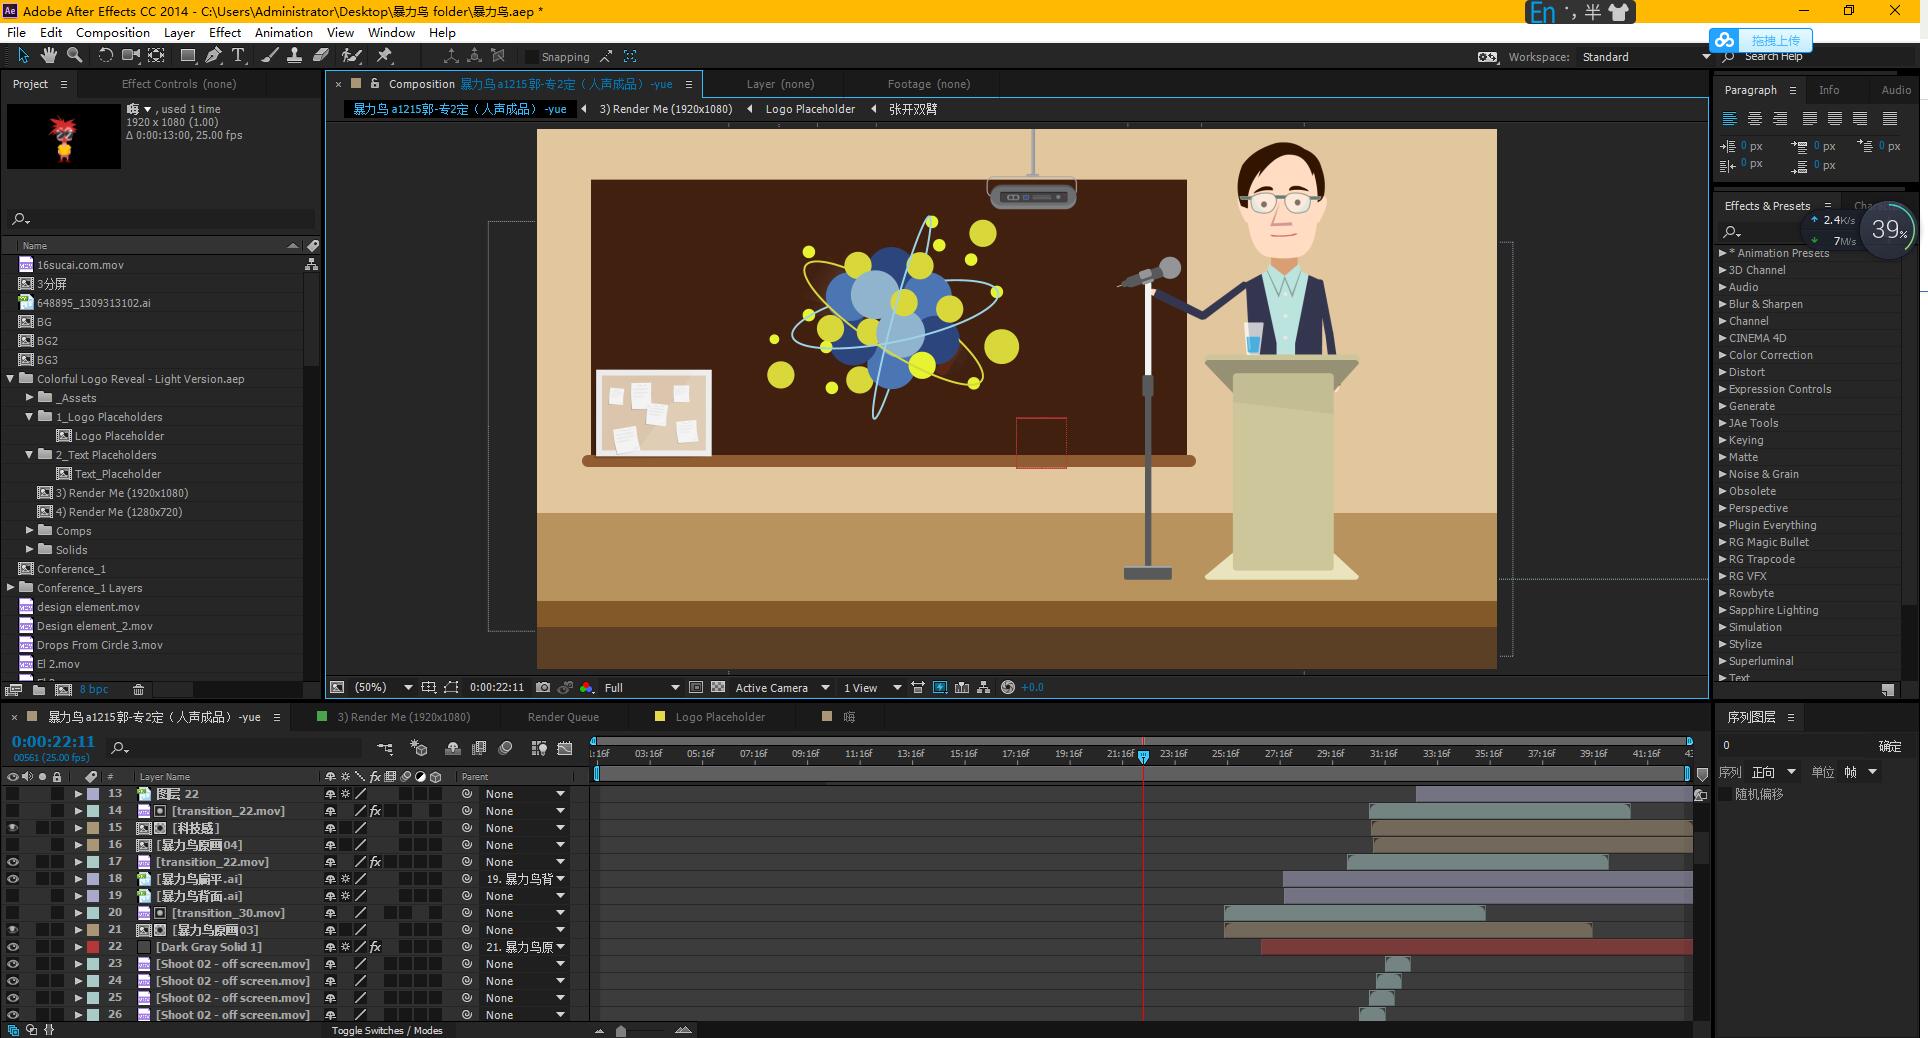The image size is (1928, 1038).
Task: Open the Full resolution dropdown
Action: (x=642, y=687)
